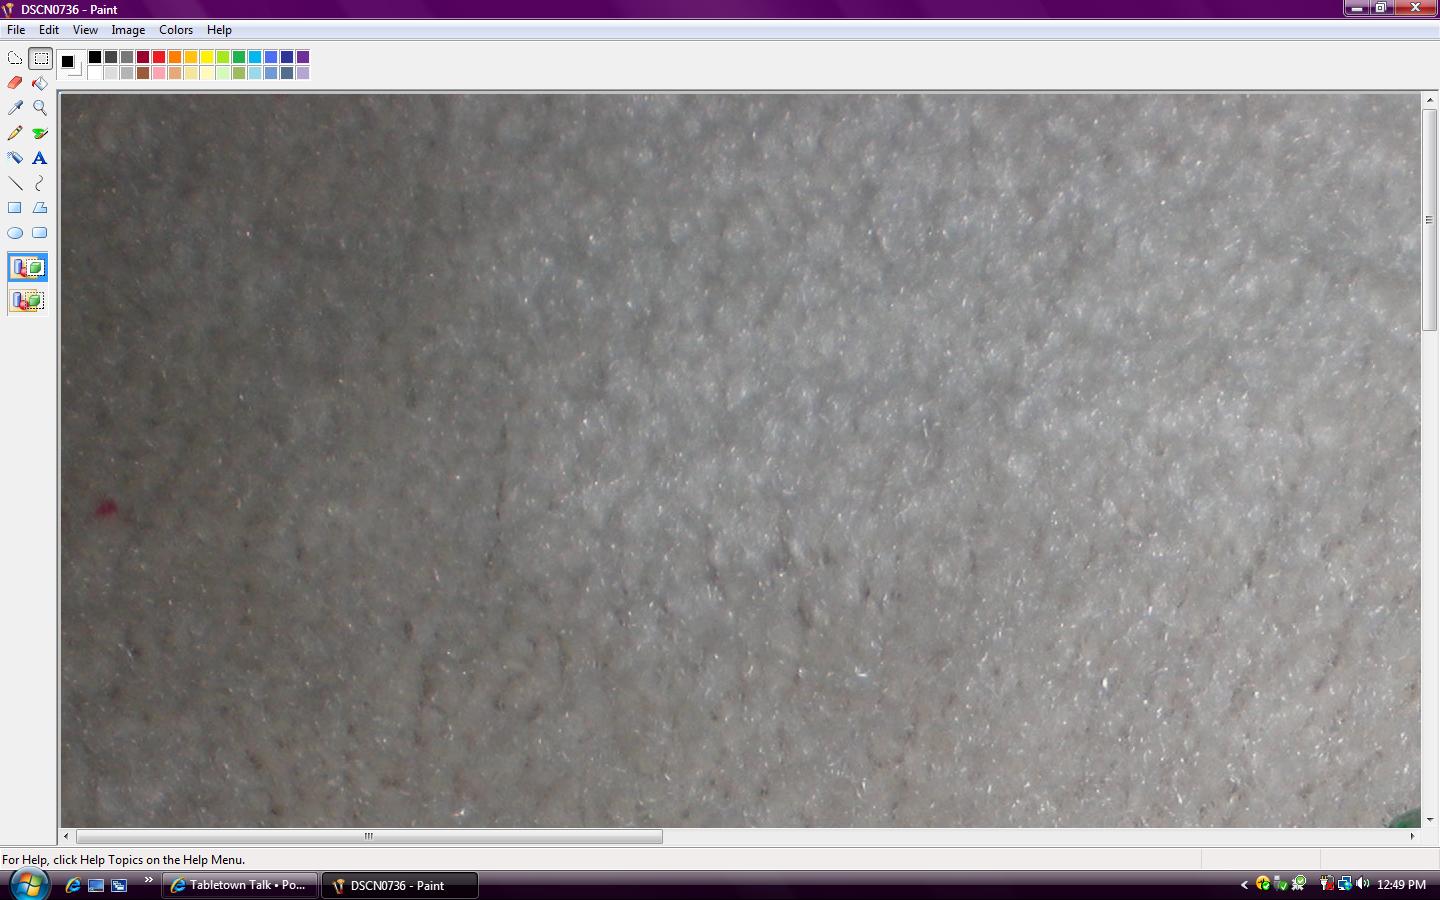Image resolution: width=1440 pixels, height=900 pixels.
Task: Click the horizontal scrollbar left arrow
Action: pyautogui.click(x=66, y=836)
